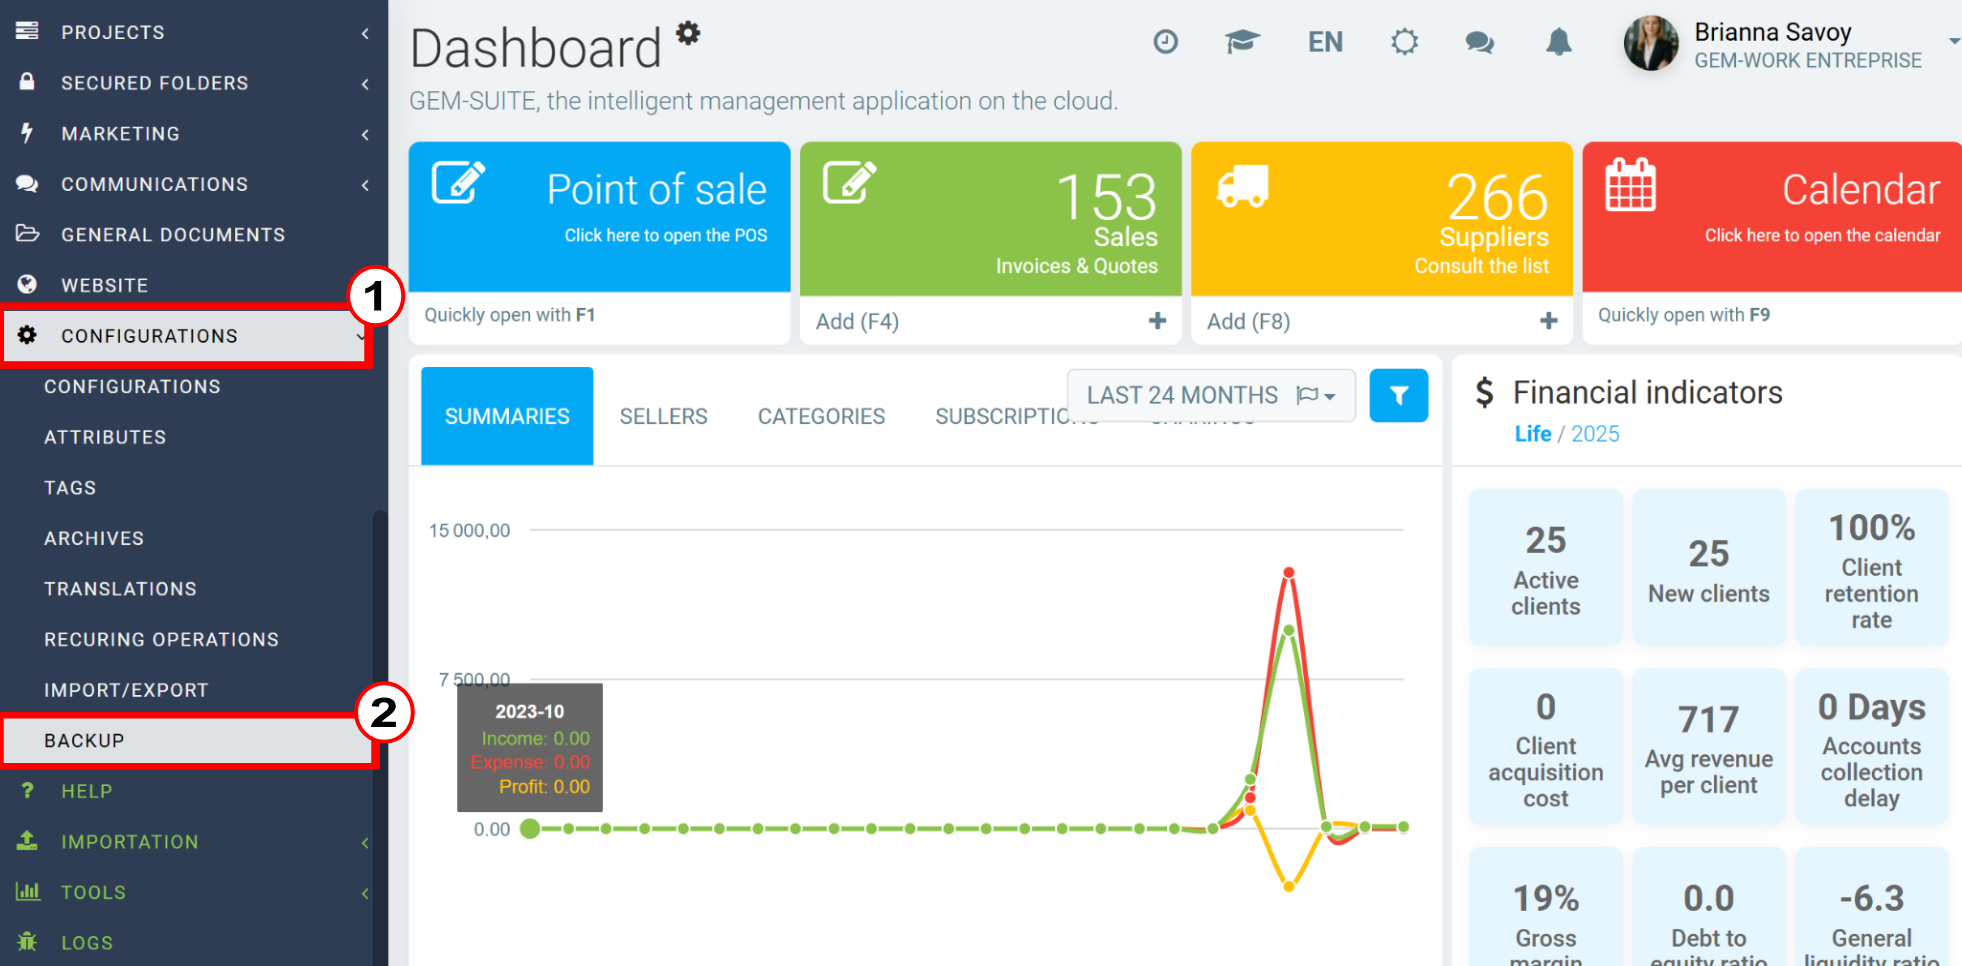Open the Recuring Operations submenu item
The width and height of the screenshot is (1962, 966).
(161, 639)
